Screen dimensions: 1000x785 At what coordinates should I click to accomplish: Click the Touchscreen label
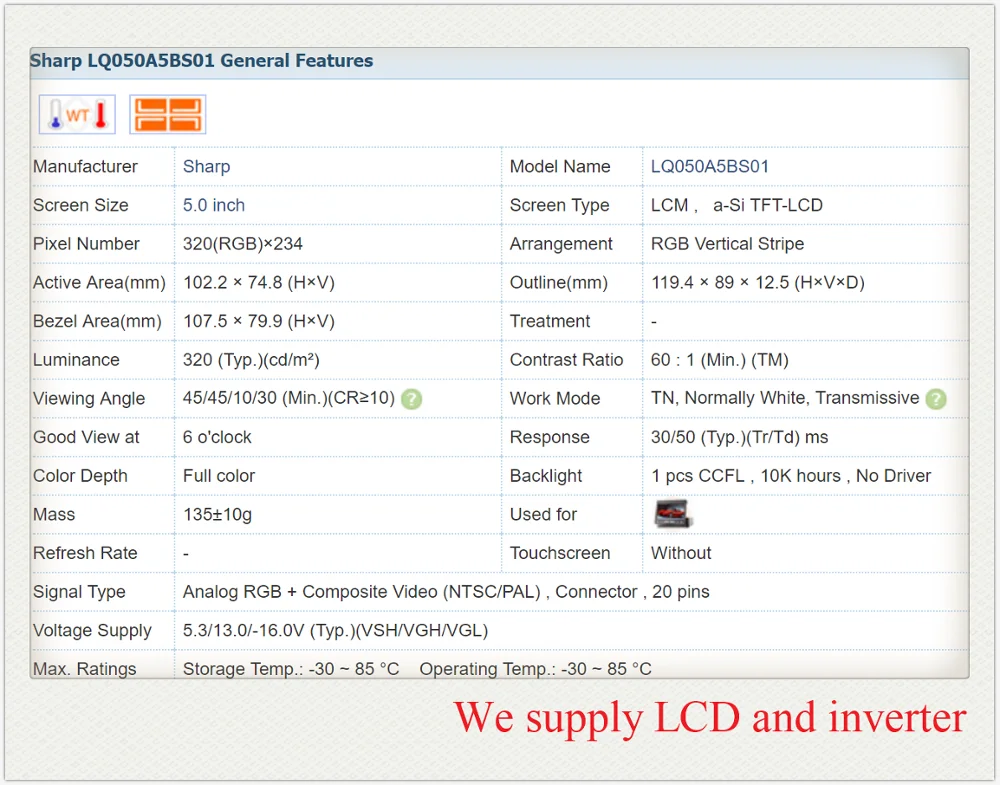[x=560, y=553]
